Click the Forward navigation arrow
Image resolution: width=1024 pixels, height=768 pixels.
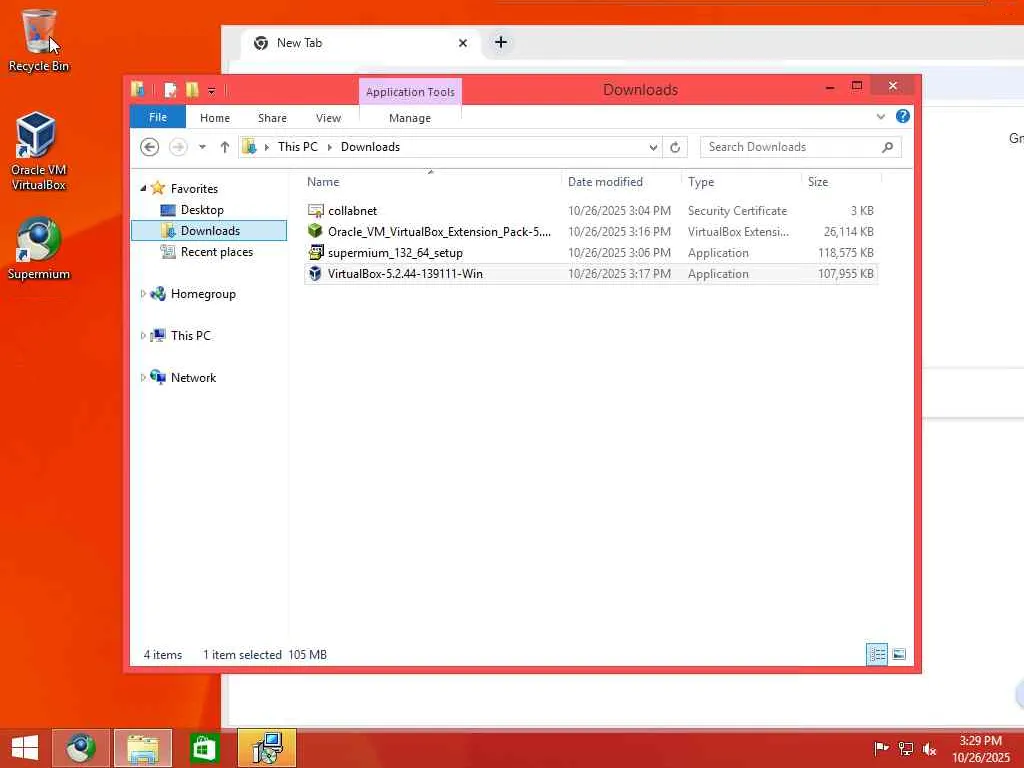point(178,147)
